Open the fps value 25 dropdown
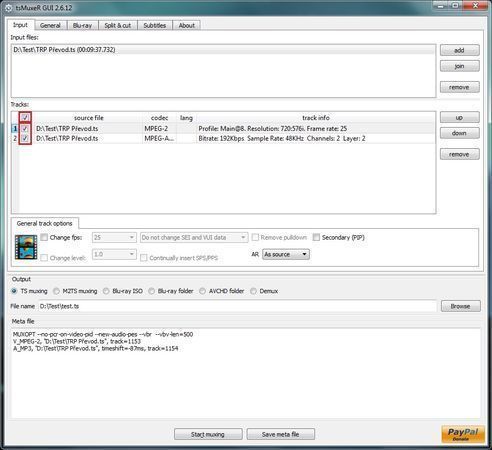Viewport: 492px width, 450px height. click(114, 237)
